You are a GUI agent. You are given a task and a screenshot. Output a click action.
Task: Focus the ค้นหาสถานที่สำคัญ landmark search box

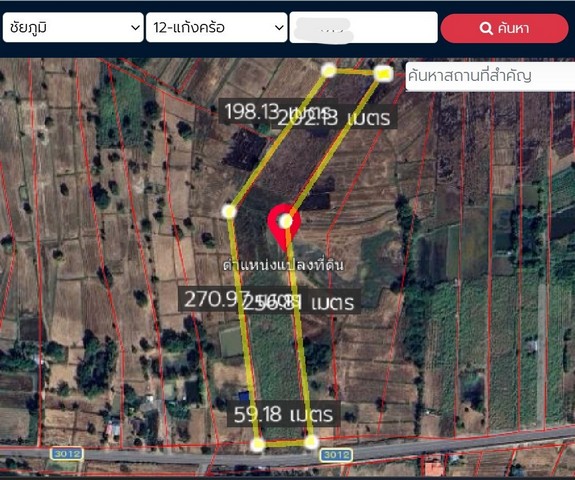pyautogui.click(x=490, y=76)
